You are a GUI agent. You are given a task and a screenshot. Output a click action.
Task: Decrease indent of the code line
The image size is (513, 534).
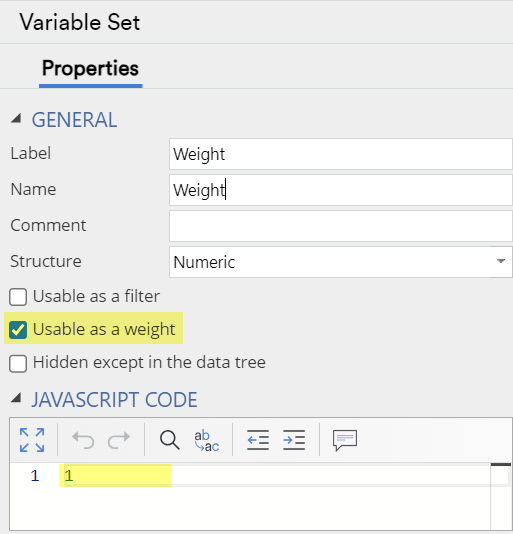click(258, 440)
